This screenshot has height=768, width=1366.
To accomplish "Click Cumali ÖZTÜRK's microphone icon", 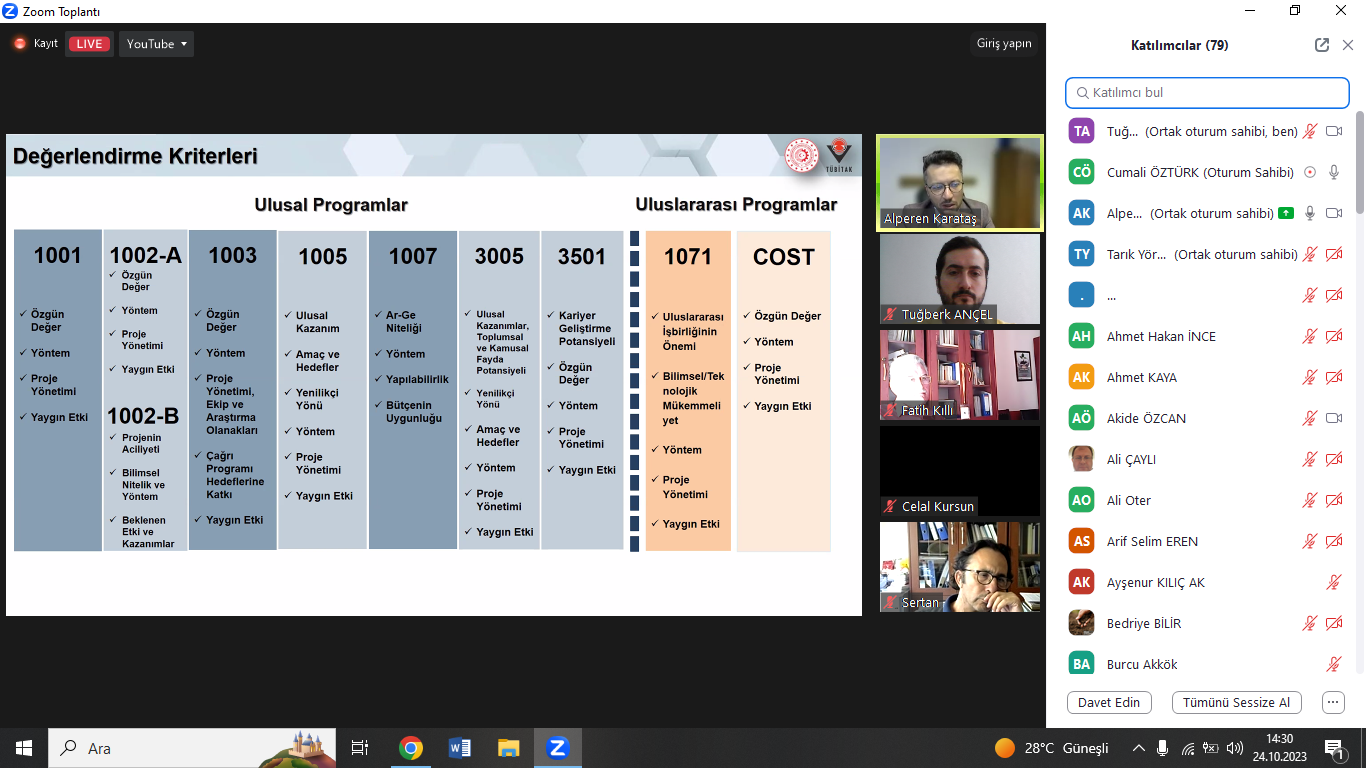I will pos(1333,172).
